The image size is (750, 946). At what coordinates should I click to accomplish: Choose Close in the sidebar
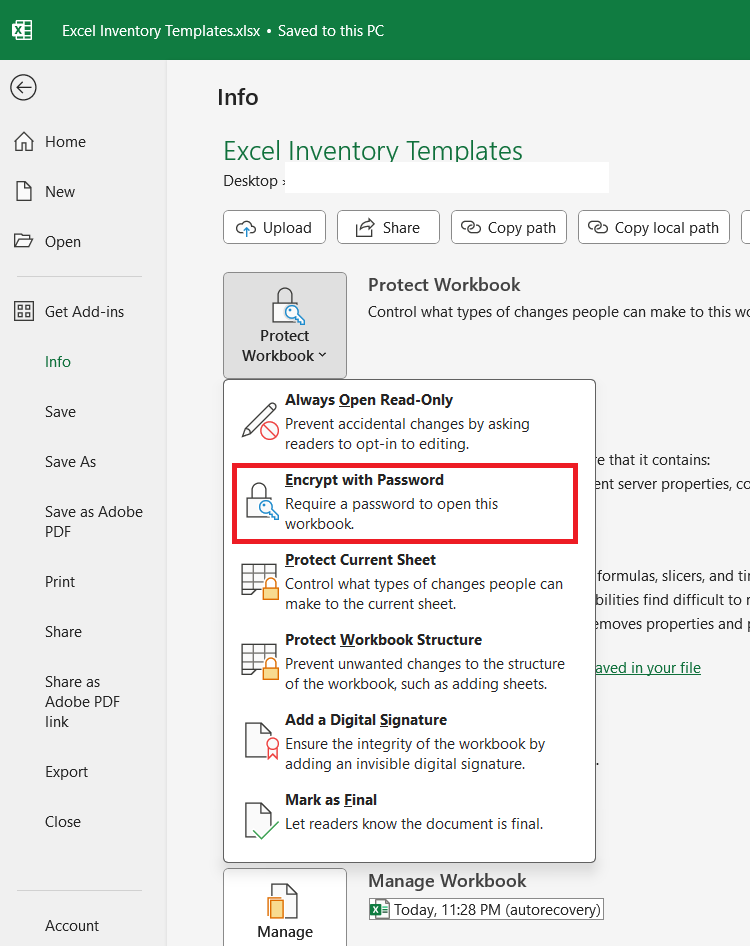pyautogui.click(x=63, y=822)
